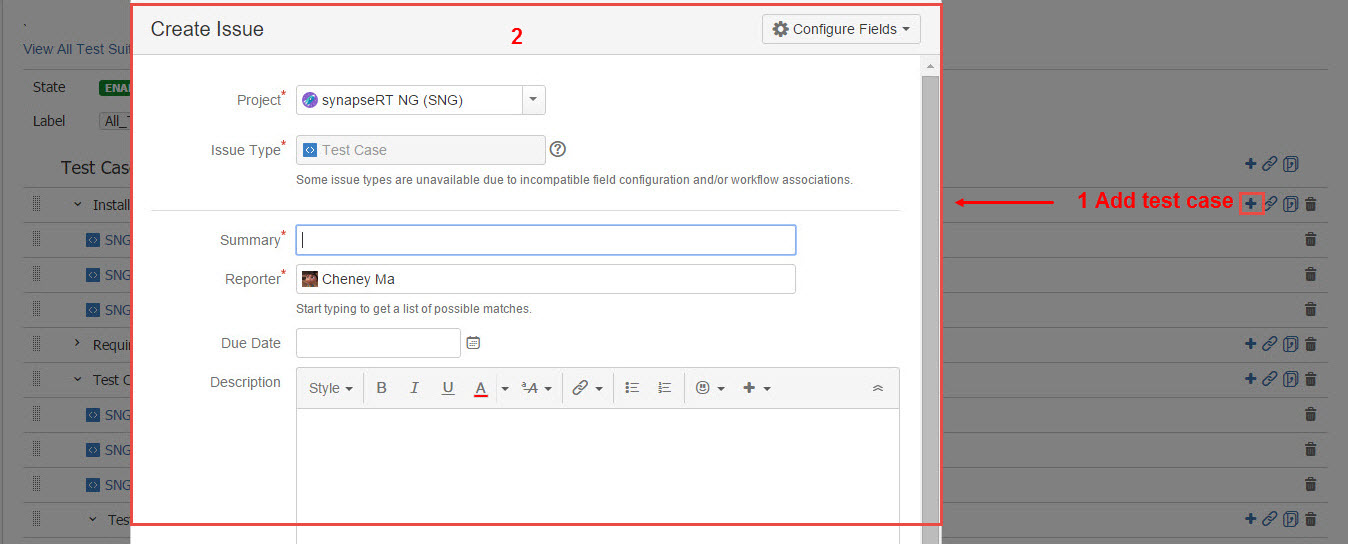
Task: Click the green ENA... state badge
Action: point(114,88)
